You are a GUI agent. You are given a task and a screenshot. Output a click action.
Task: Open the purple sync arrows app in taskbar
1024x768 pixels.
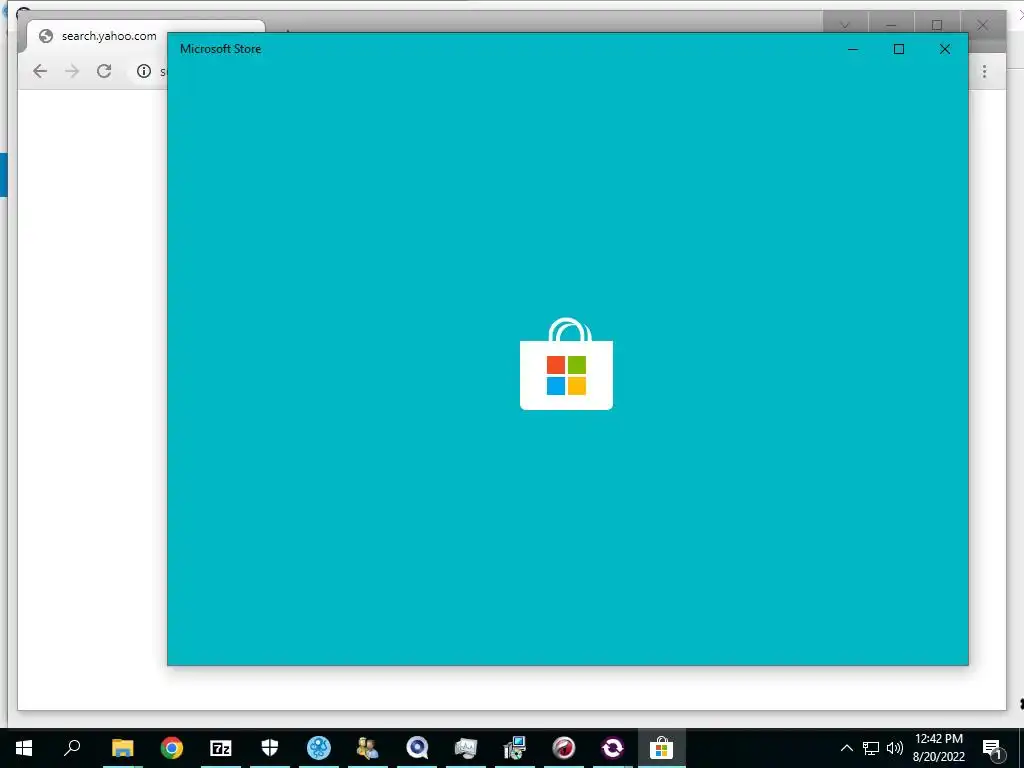pos(613,748)
